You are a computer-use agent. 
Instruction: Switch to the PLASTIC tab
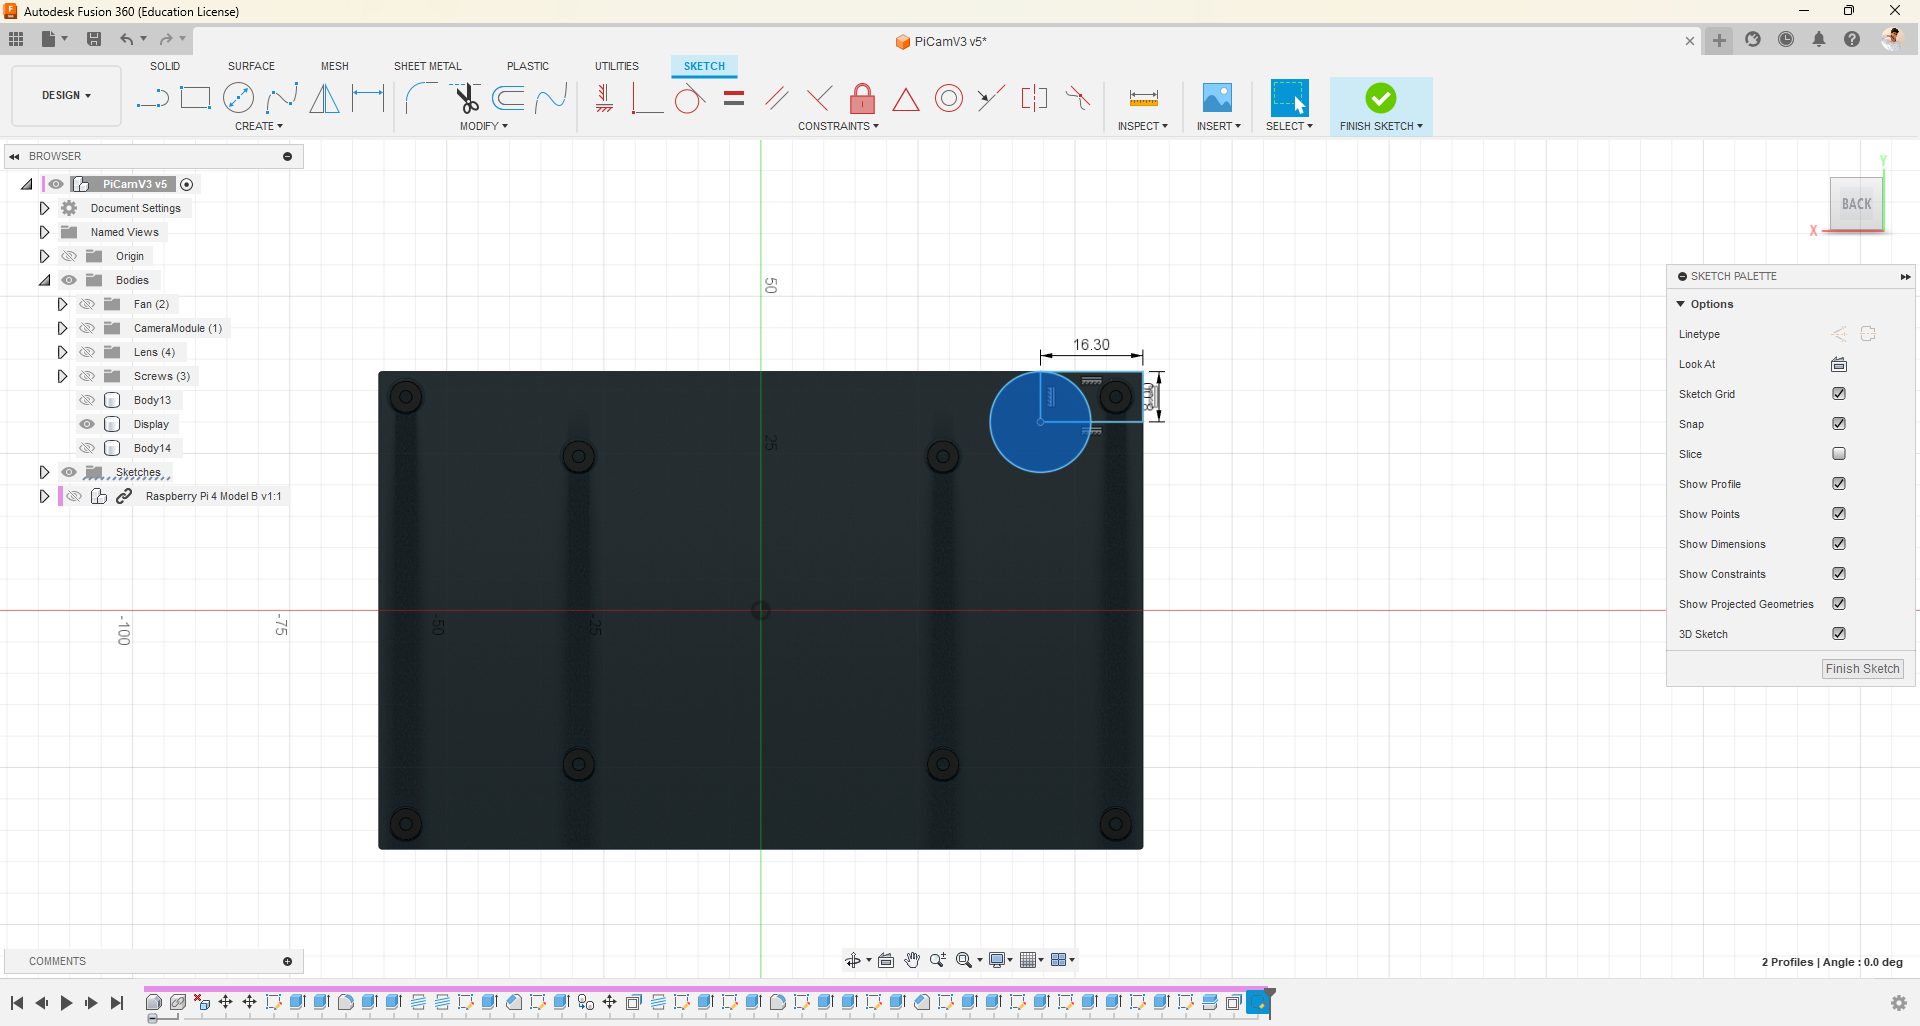click(x=528, y=66)
